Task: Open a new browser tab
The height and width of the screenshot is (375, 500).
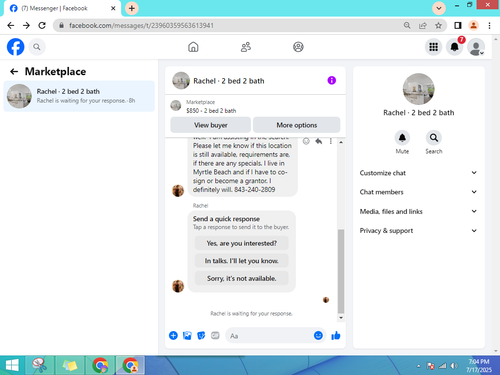Action: 132,8
